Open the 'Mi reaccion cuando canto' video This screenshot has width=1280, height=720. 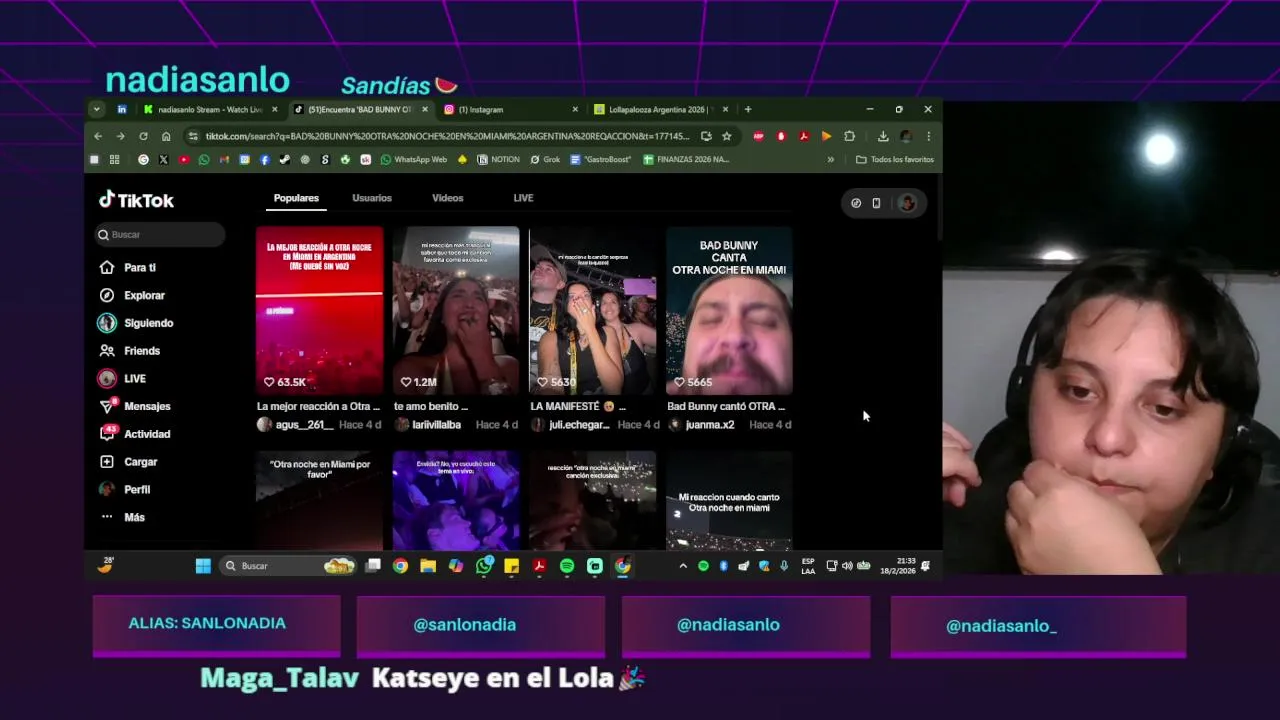(729, 500)
